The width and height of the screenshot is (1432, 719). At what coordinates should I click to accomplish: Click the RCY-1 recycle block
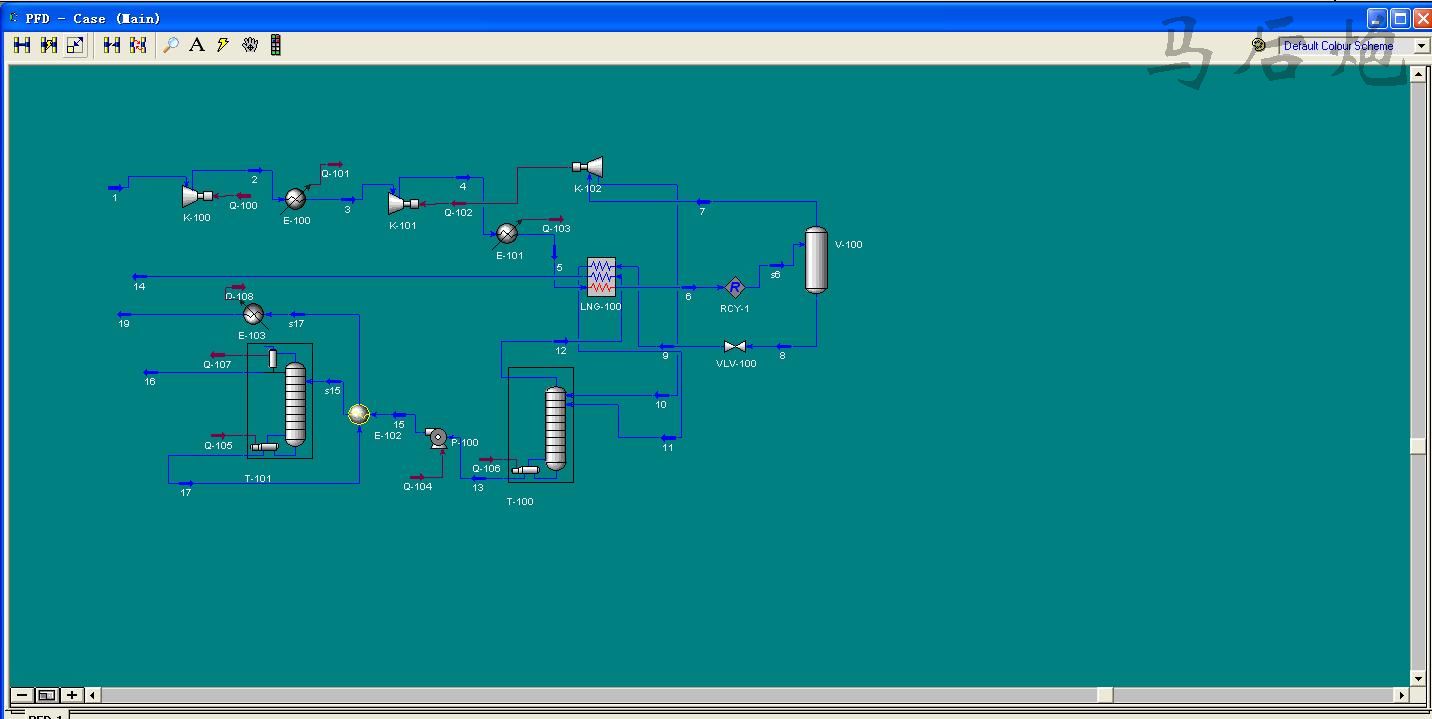(735, 288)
